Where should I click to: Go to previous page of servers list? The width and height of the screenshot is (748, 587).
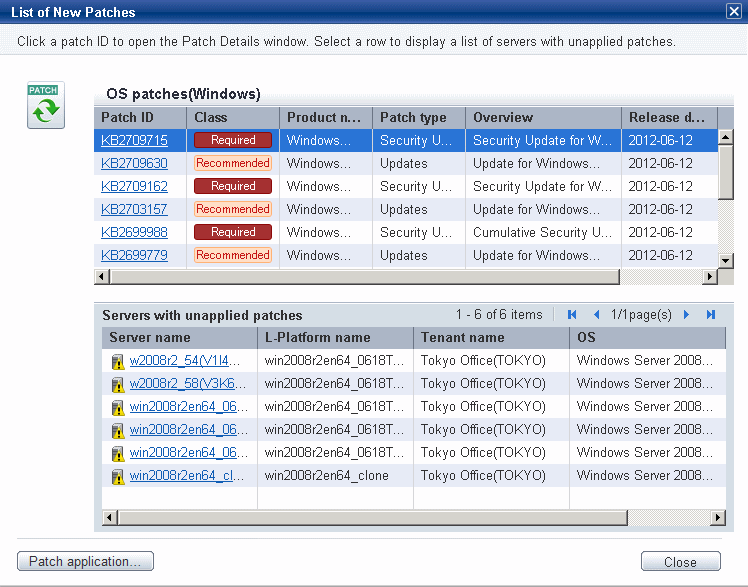click(x=596, y=315)
